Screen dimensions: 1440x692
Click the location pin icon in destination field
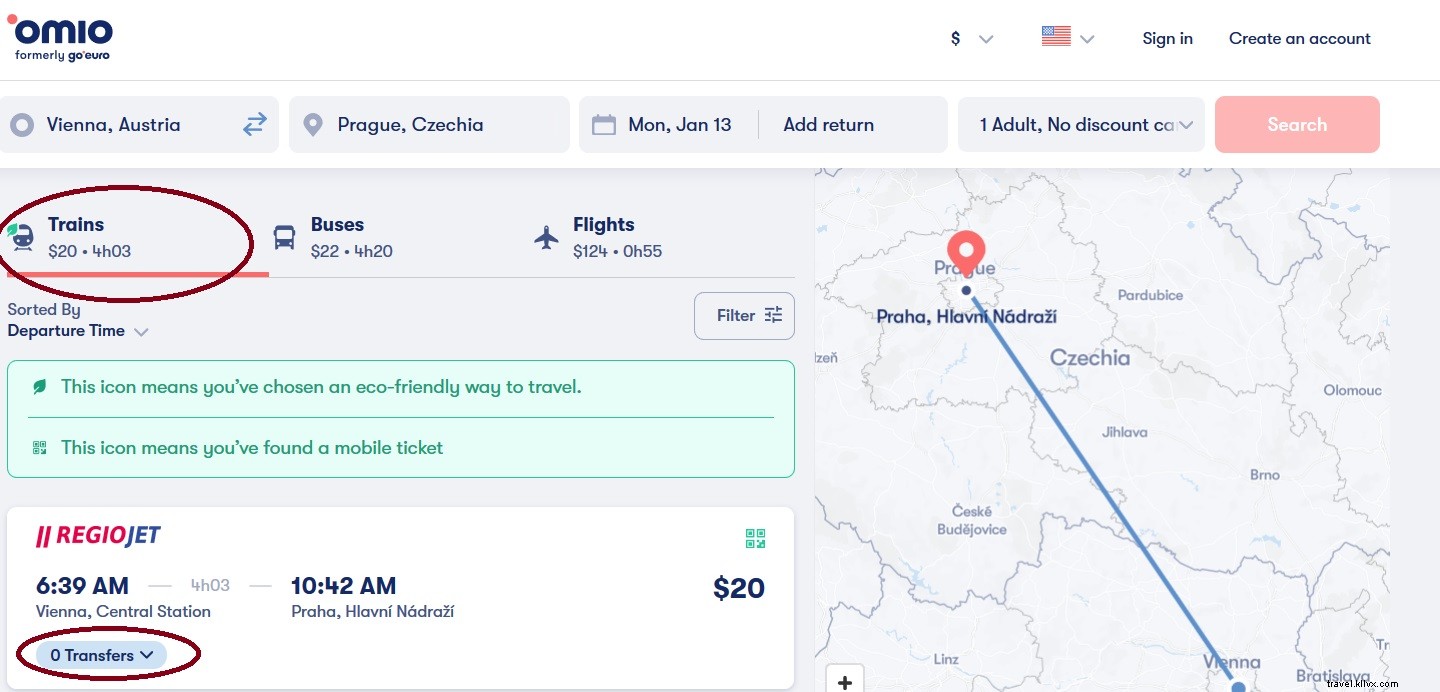pyautogui.click(x=312, y=124)
